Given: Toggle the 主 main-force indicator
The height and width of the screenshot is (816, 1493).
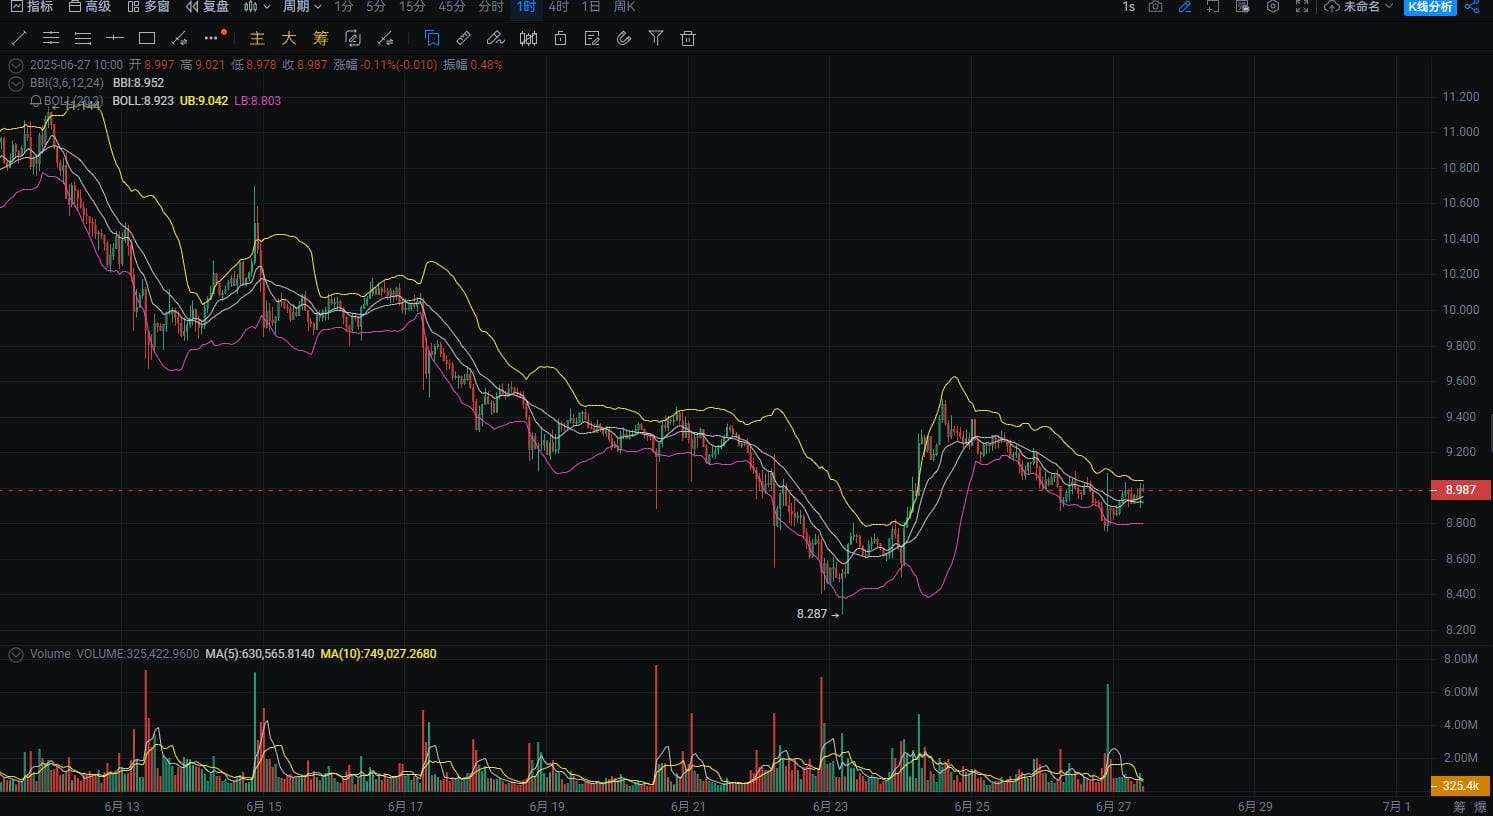Looking at the screenshot, I should [x=257, y=38].
